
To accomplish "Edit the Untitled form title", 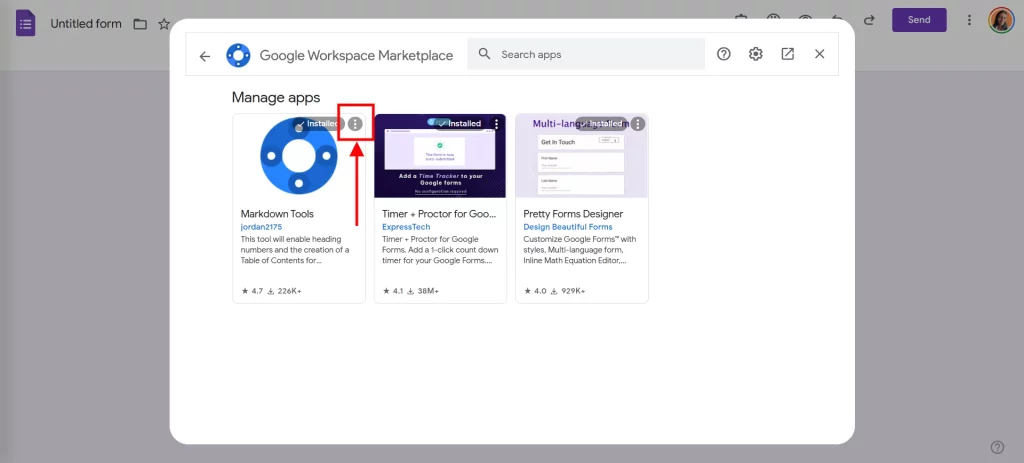I will pyautogui.click(x=86, y=24).
